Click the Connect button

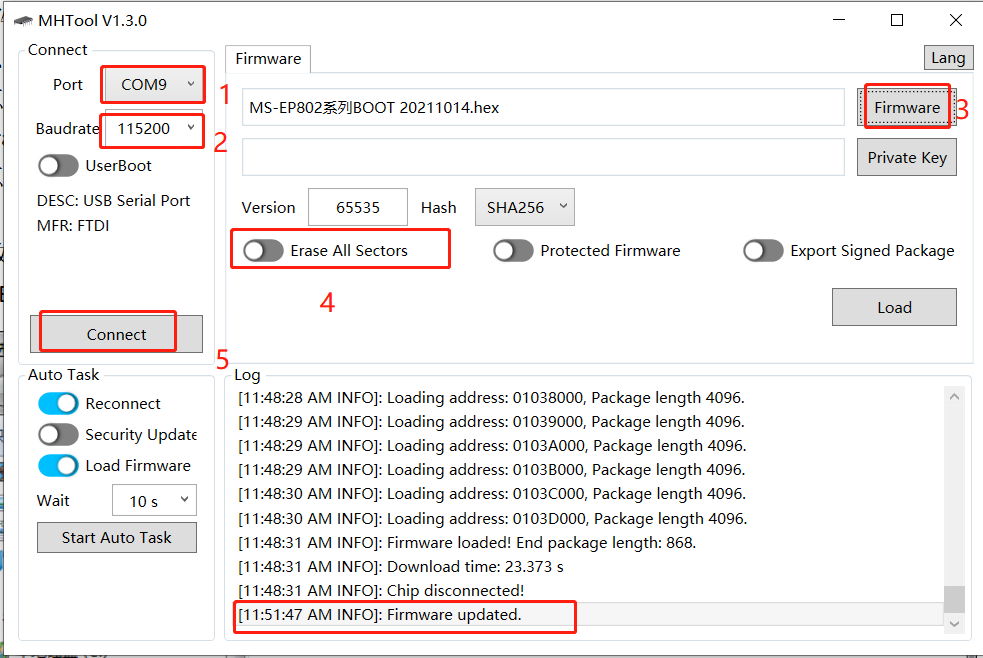116,334
